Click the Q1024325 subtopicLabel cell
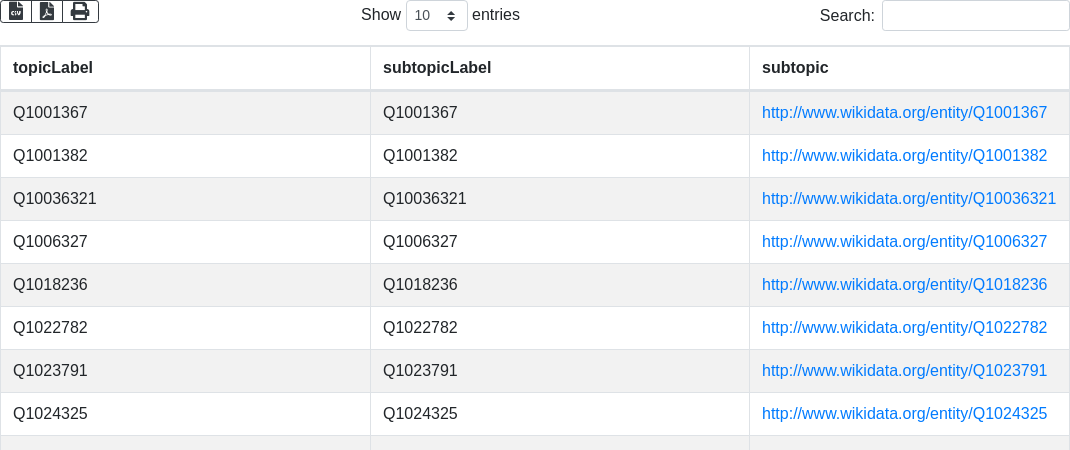 420,414
